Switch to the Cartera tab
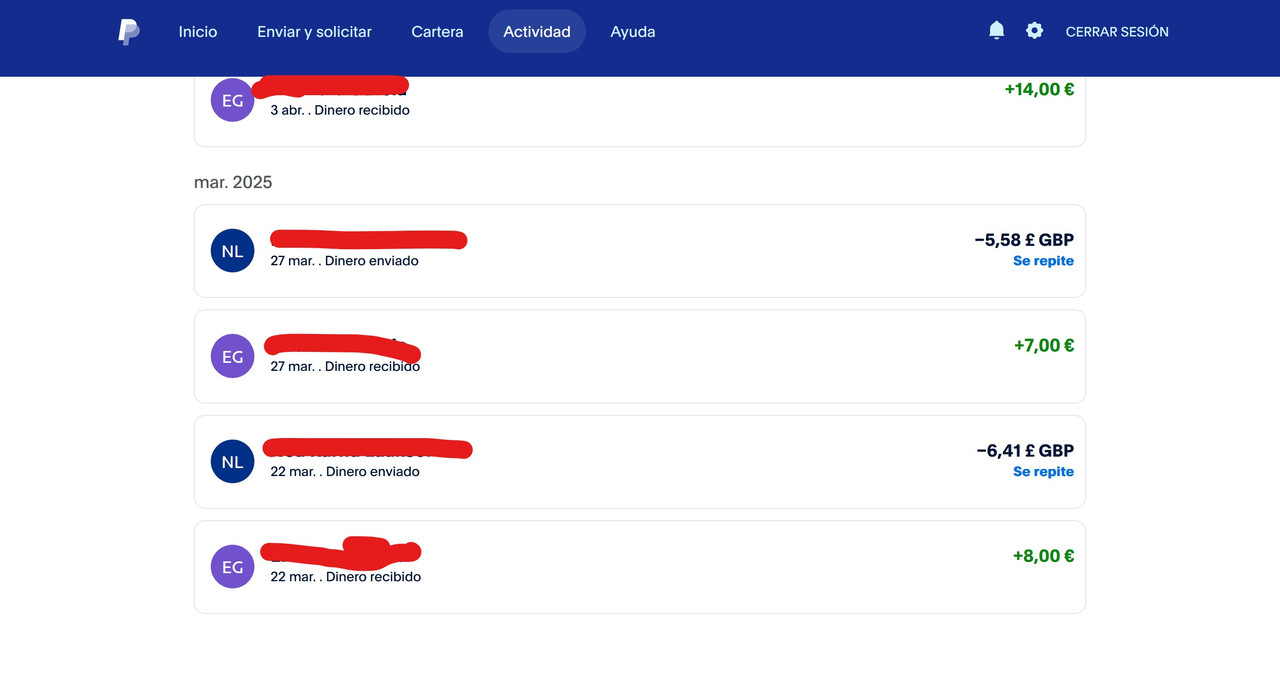This screenshot has height=684, width=1280. [437, 32]
